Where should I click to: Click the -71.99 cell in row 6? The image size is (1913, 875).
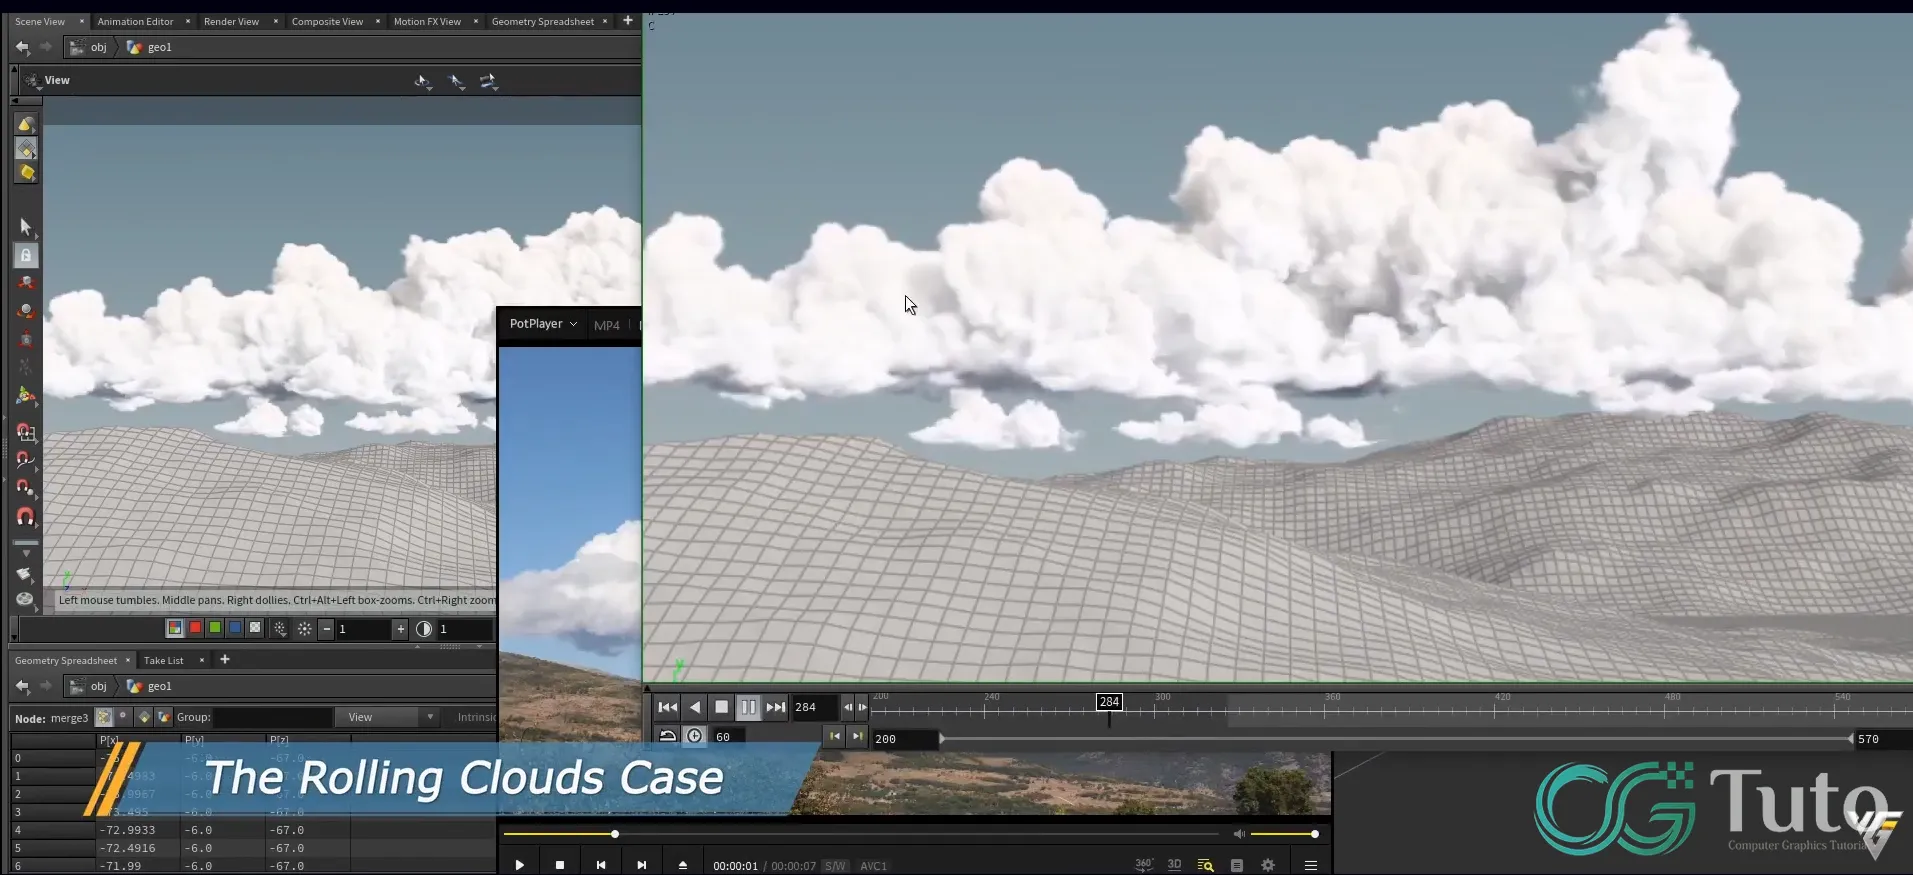click(x=139, y=866)
